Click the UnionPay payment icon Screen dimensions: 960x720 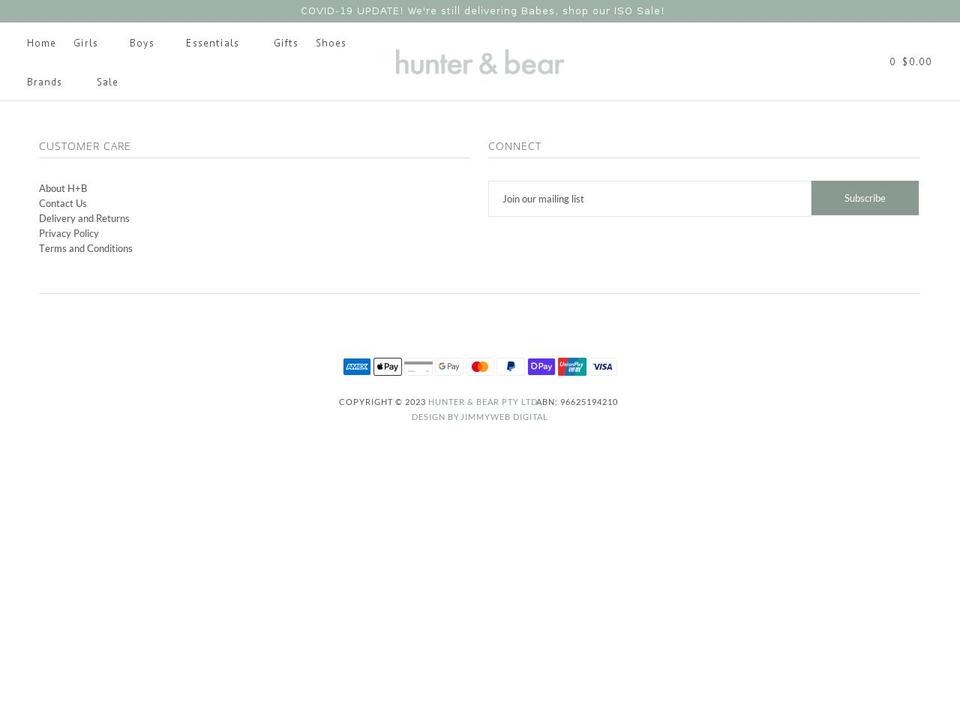click(571, 366)
